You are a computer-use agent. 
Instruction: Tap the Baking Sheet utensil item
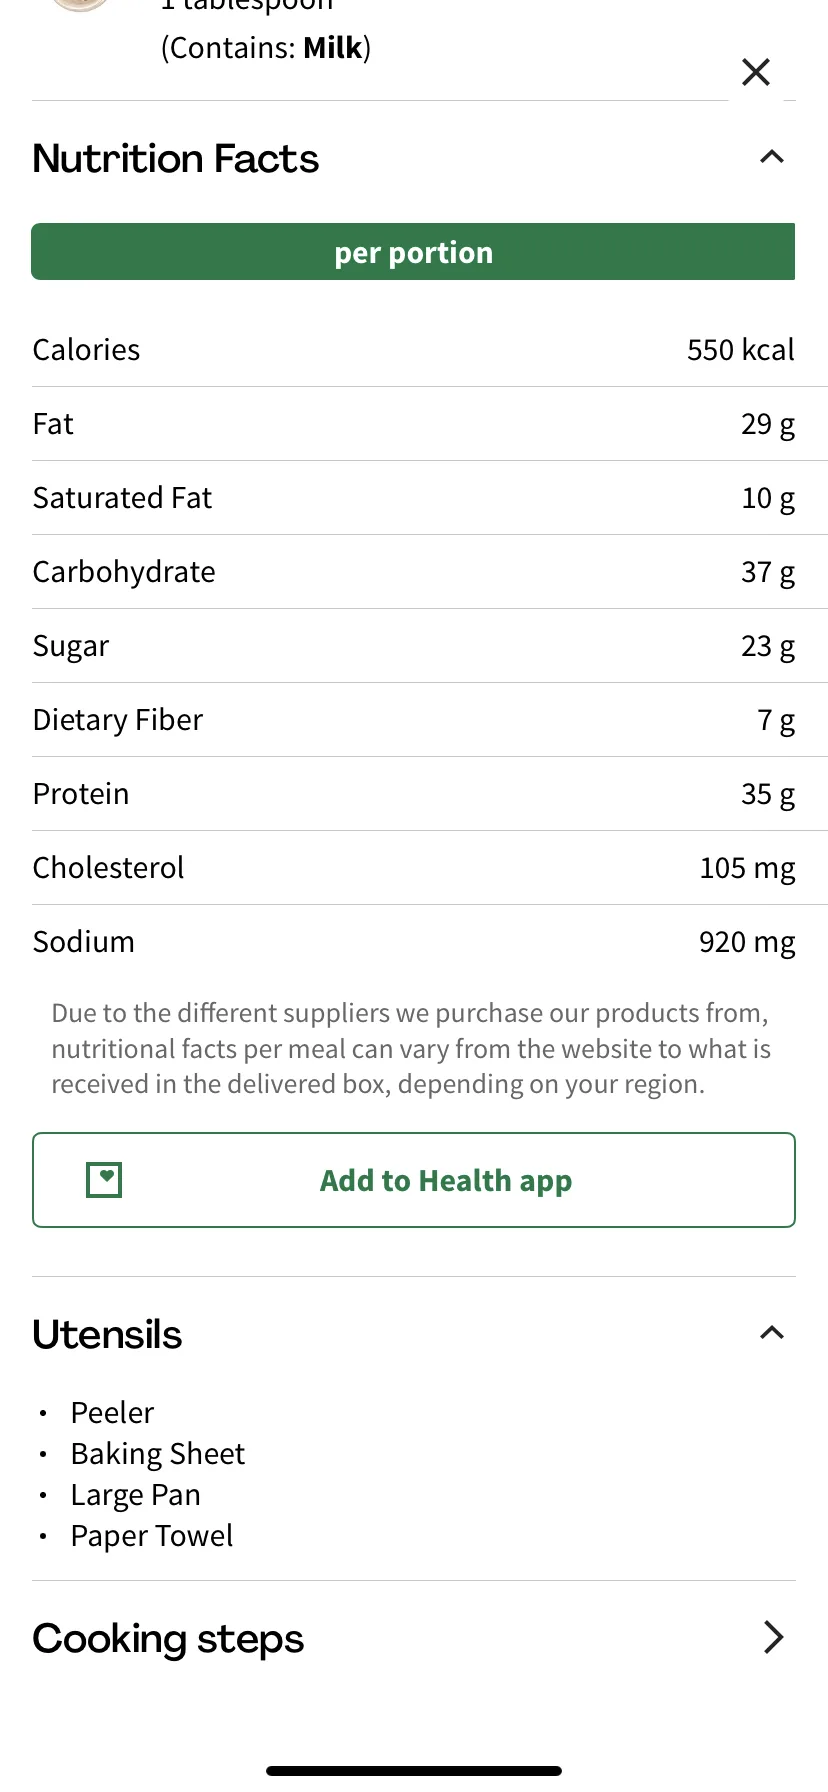(x=158, y=1453)
